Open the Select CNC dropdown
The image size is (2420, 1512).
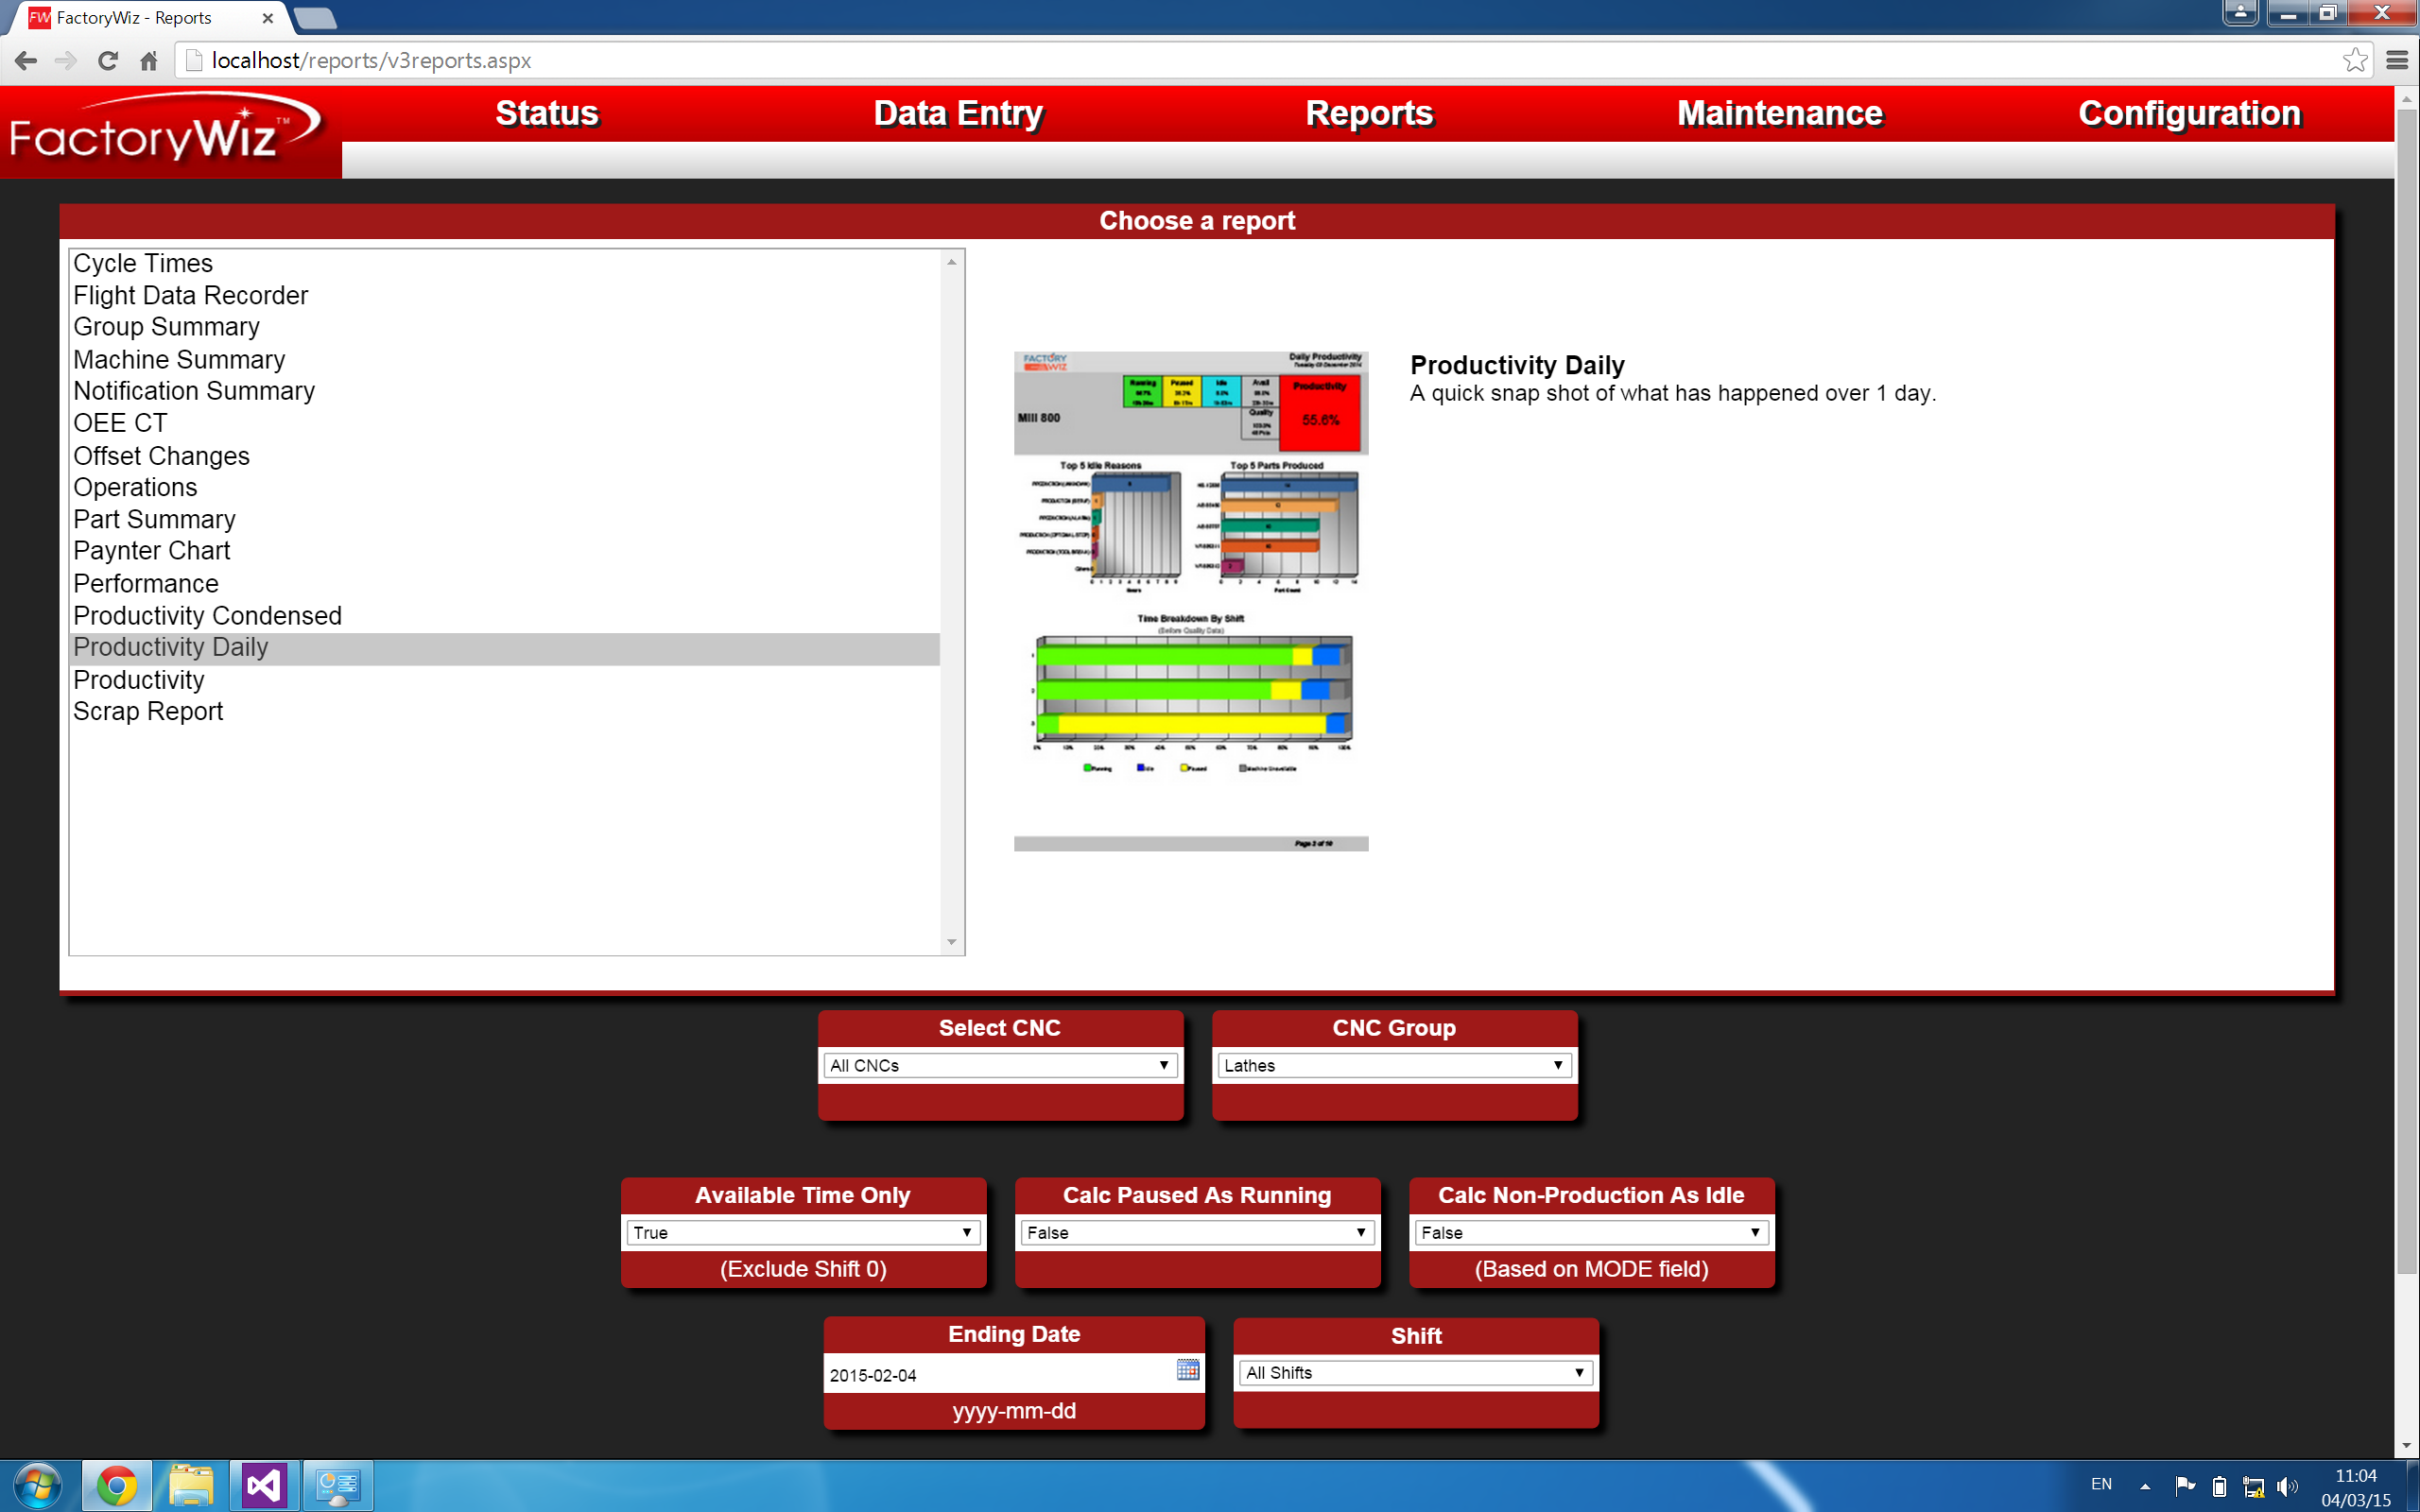999,1065
